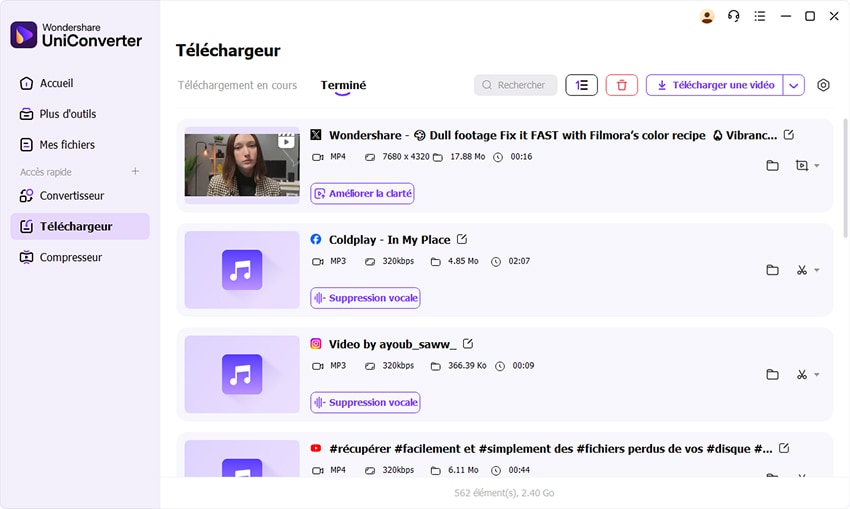Open the user account profile icon
This screenshot has width=850, height=509.
point(706,16)
